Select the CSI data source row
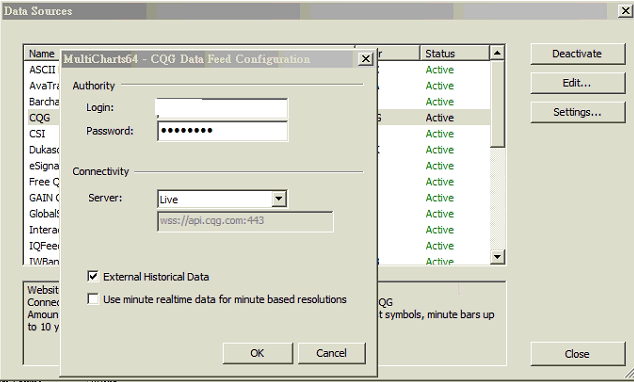Screen dimensions: 634x382 click(x=37, y=134)
